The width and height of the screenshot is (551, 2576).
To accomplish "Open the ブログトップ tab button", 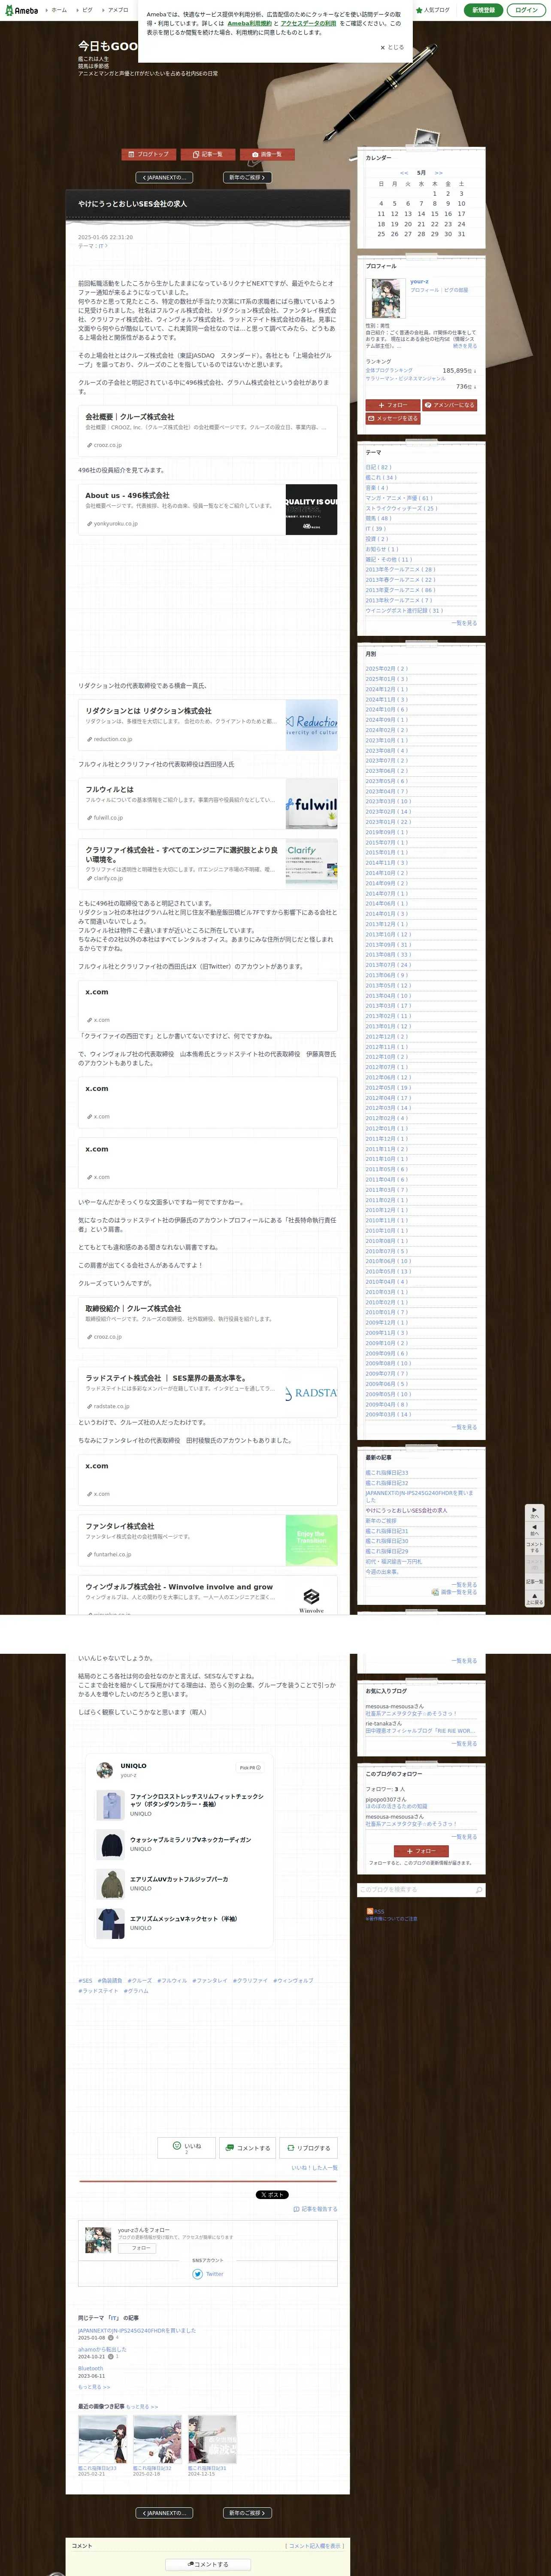I will point(149,154).
